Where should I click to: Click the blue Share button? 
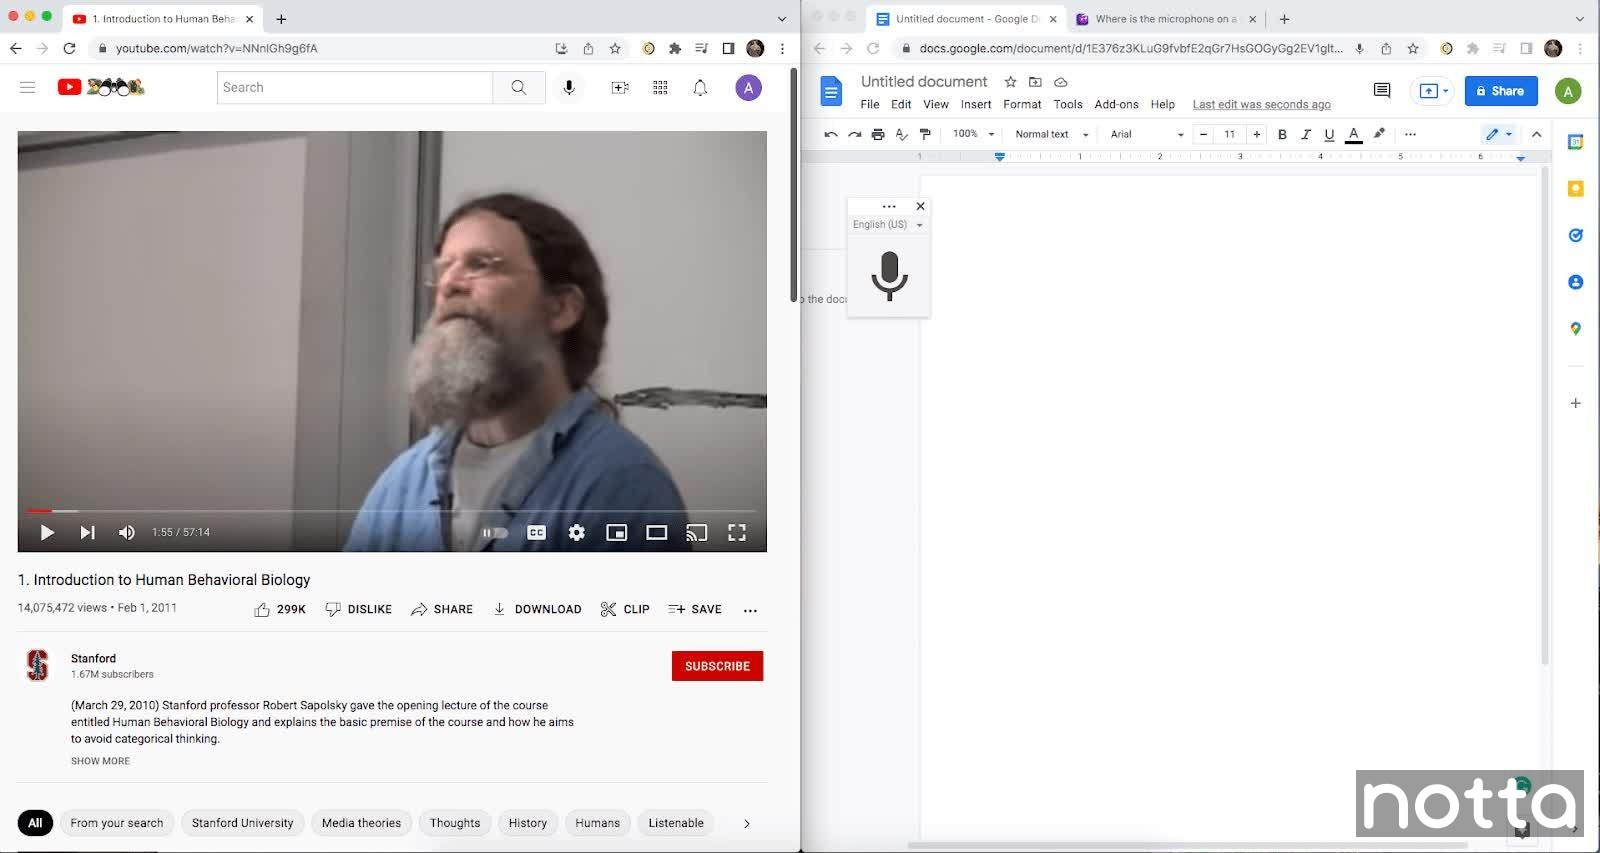(1501, 91)
